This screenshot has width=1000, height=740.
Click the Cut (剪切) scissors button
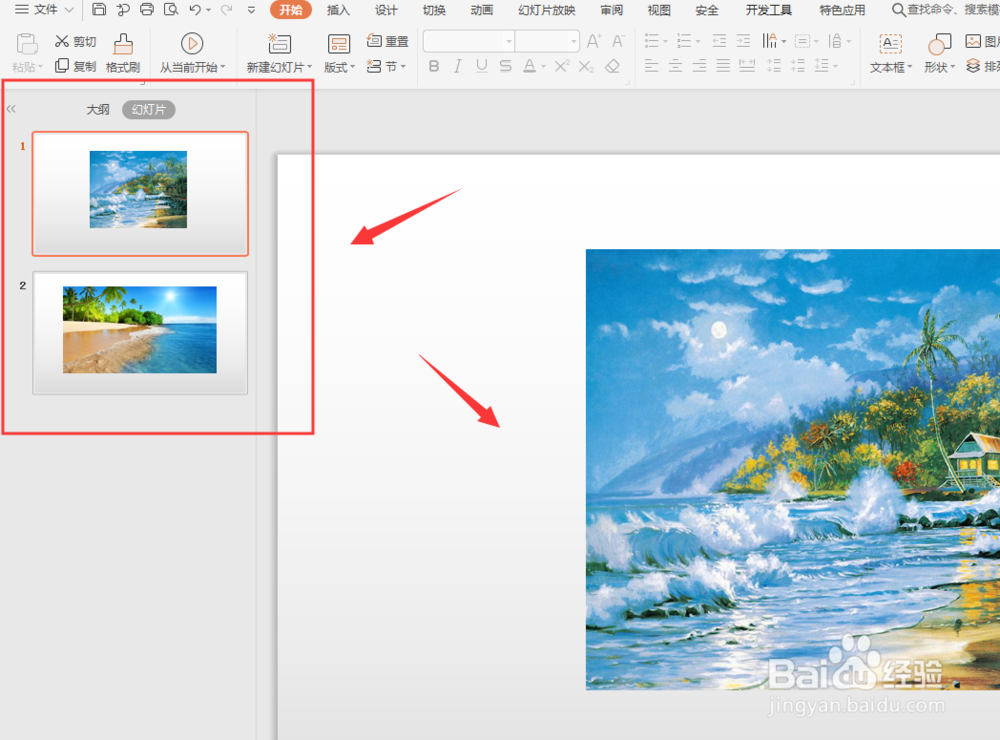pyautogui.click(x=75, y=41)
